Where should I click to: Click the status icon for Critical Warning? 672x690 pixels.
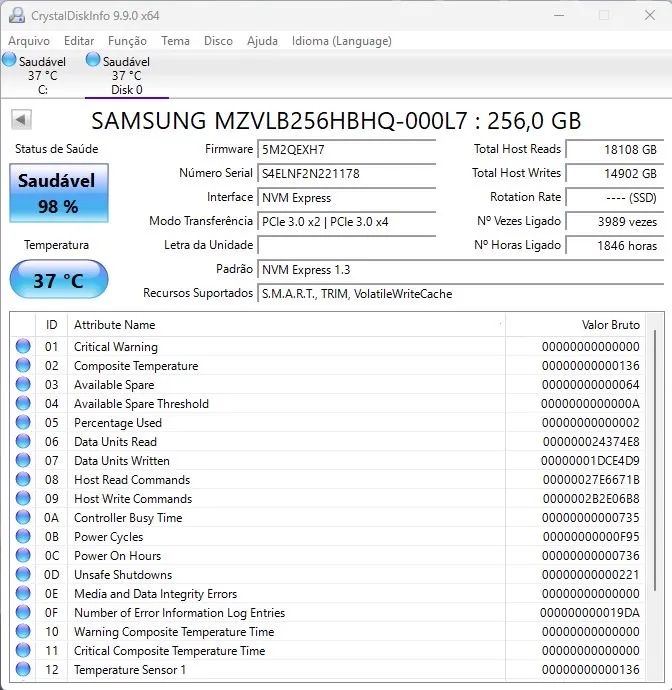tap(23, 346)
